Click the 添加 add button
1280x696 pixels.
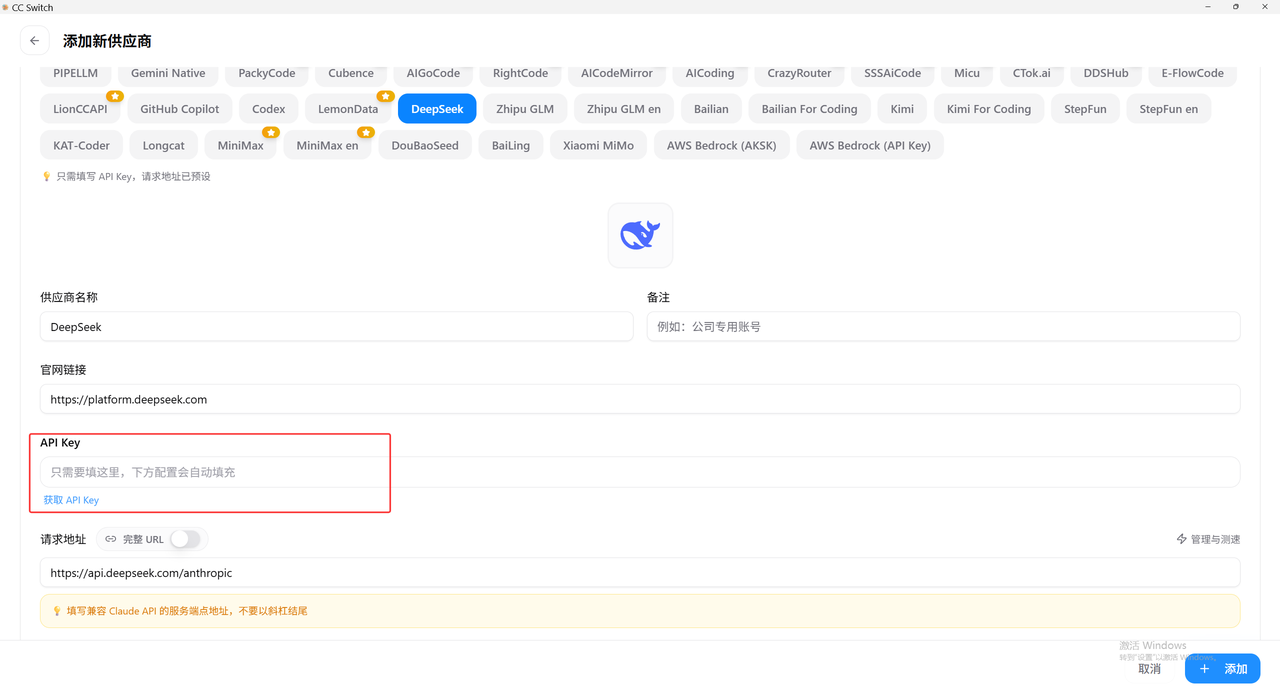(1222, 669)
